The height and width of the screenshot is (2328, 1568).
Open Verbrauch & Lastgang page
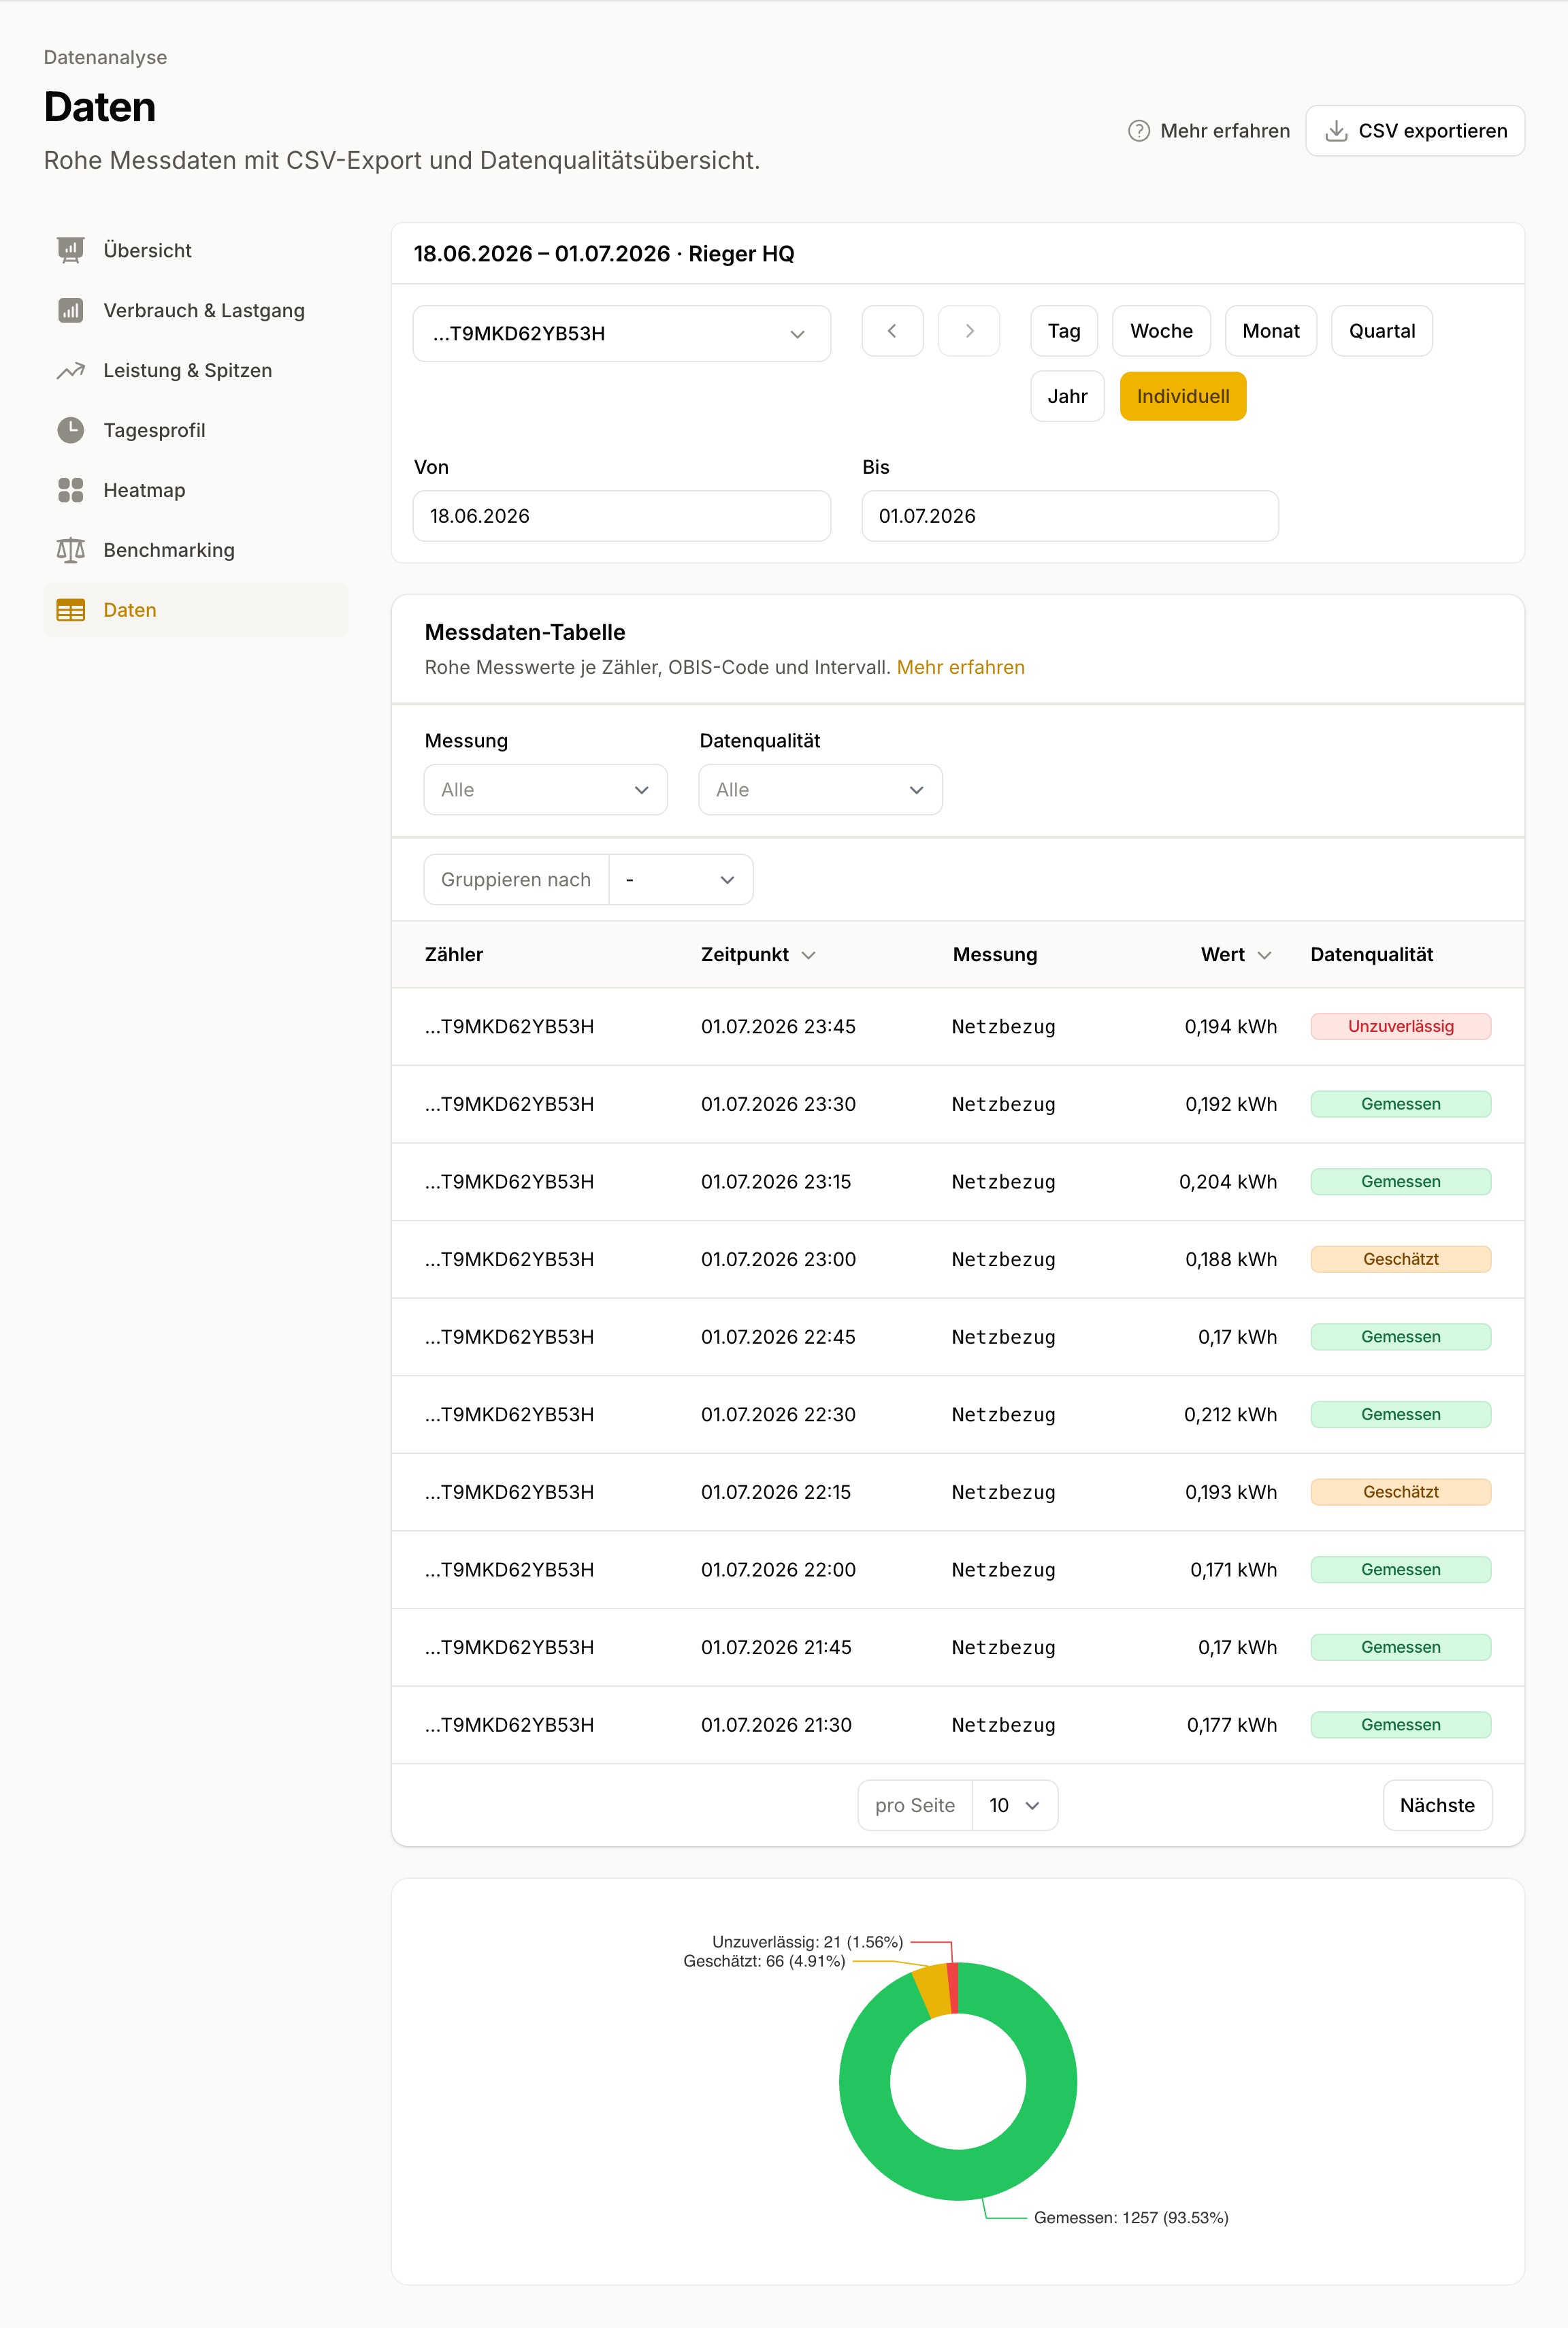pos(196,310)
